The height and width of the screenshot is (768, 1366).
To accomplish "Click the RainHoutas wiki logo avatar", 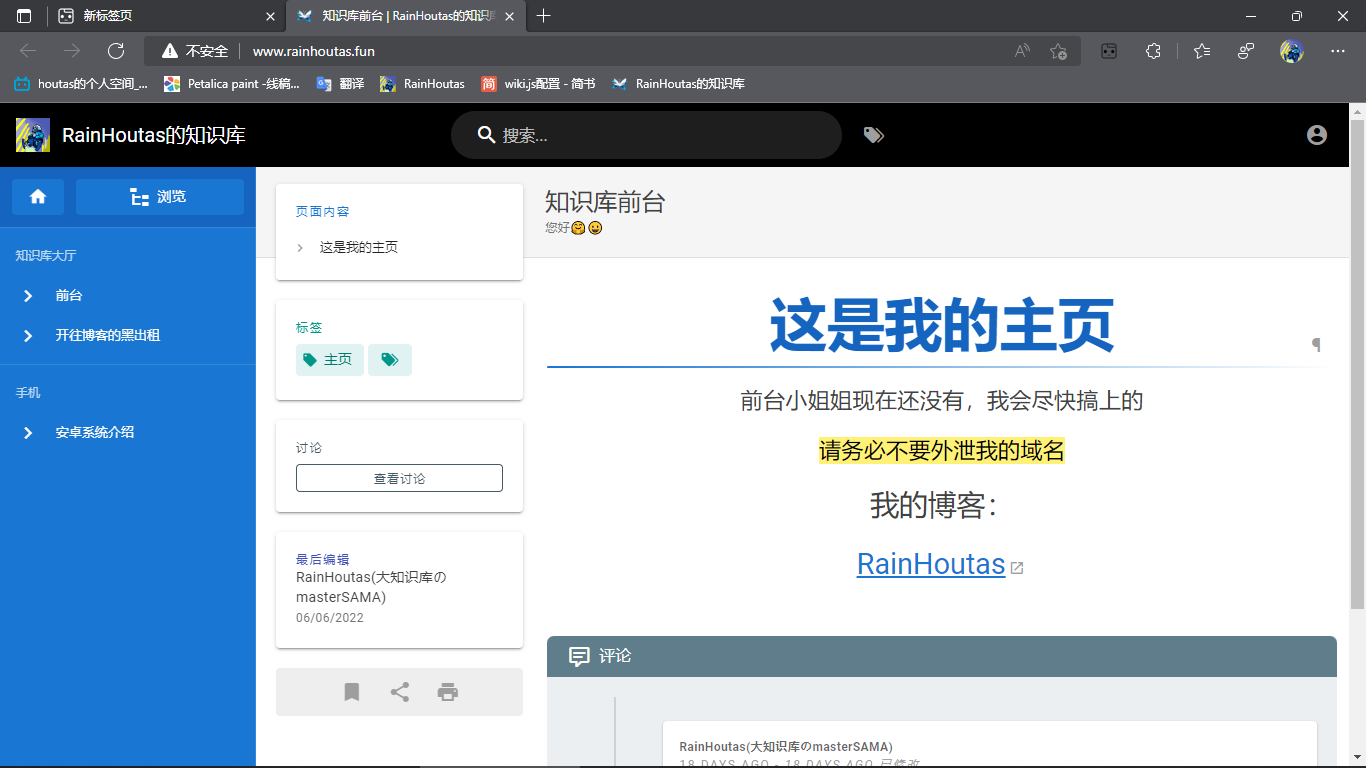I will [x=33, y=135].
